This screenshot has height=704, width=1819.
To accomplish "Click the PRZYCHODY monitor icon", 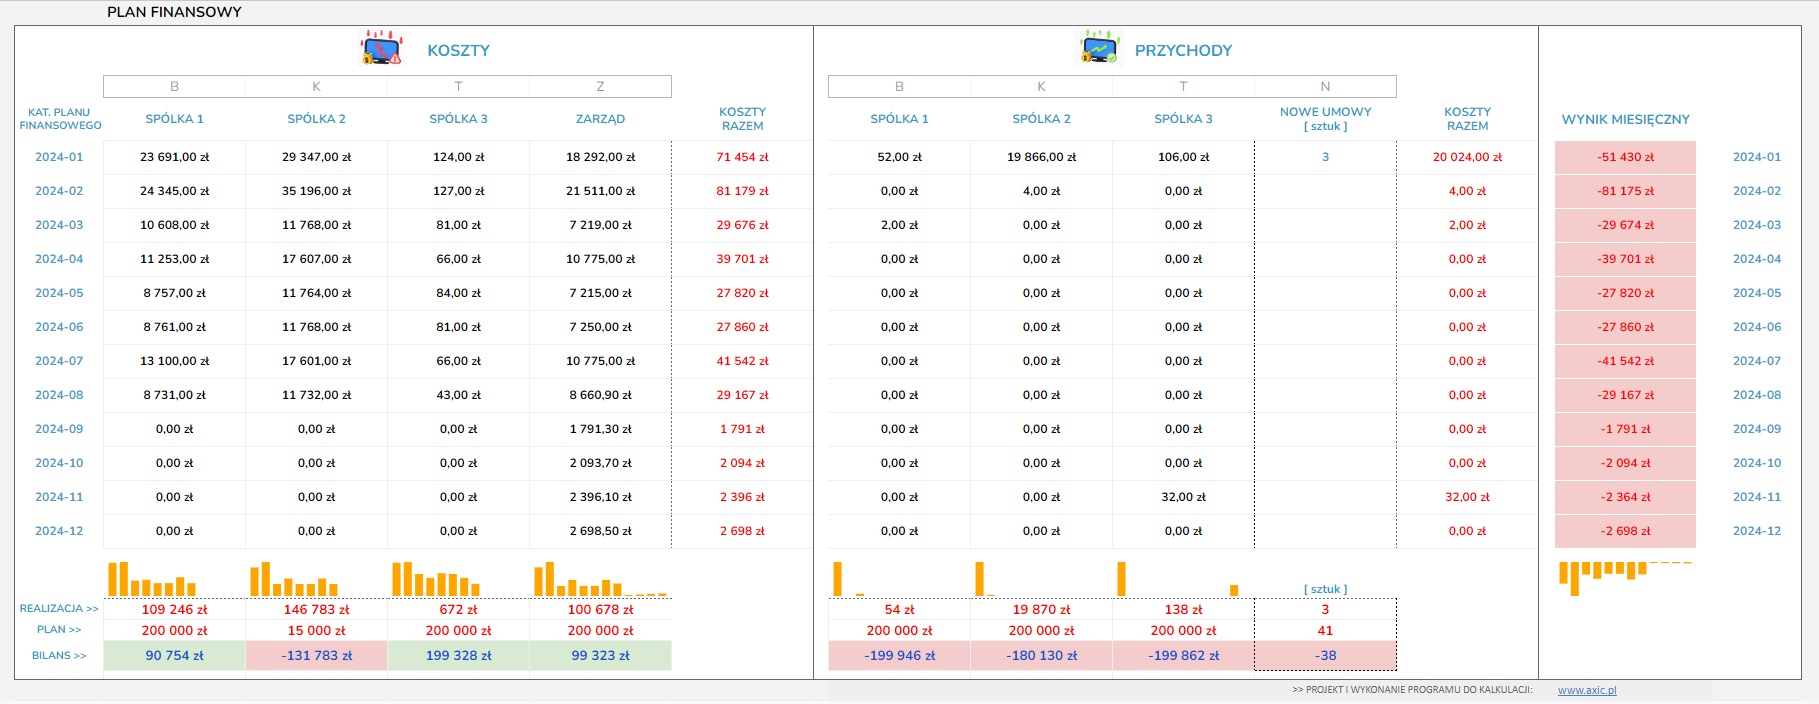I will pos(1099,49).
